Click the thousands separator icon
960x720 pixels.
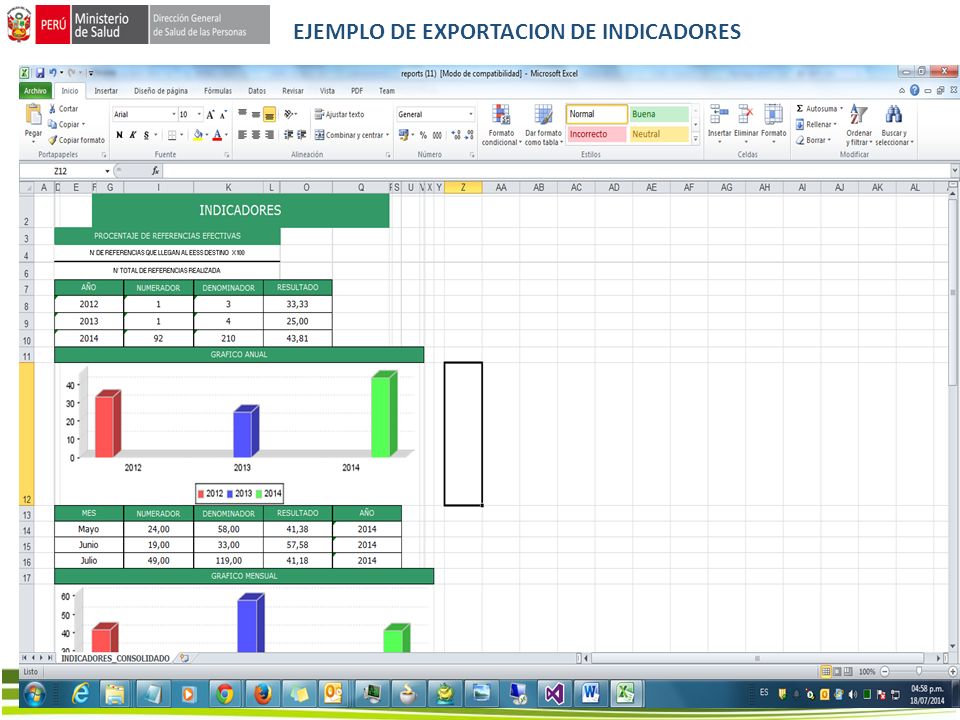coord(437,135)
